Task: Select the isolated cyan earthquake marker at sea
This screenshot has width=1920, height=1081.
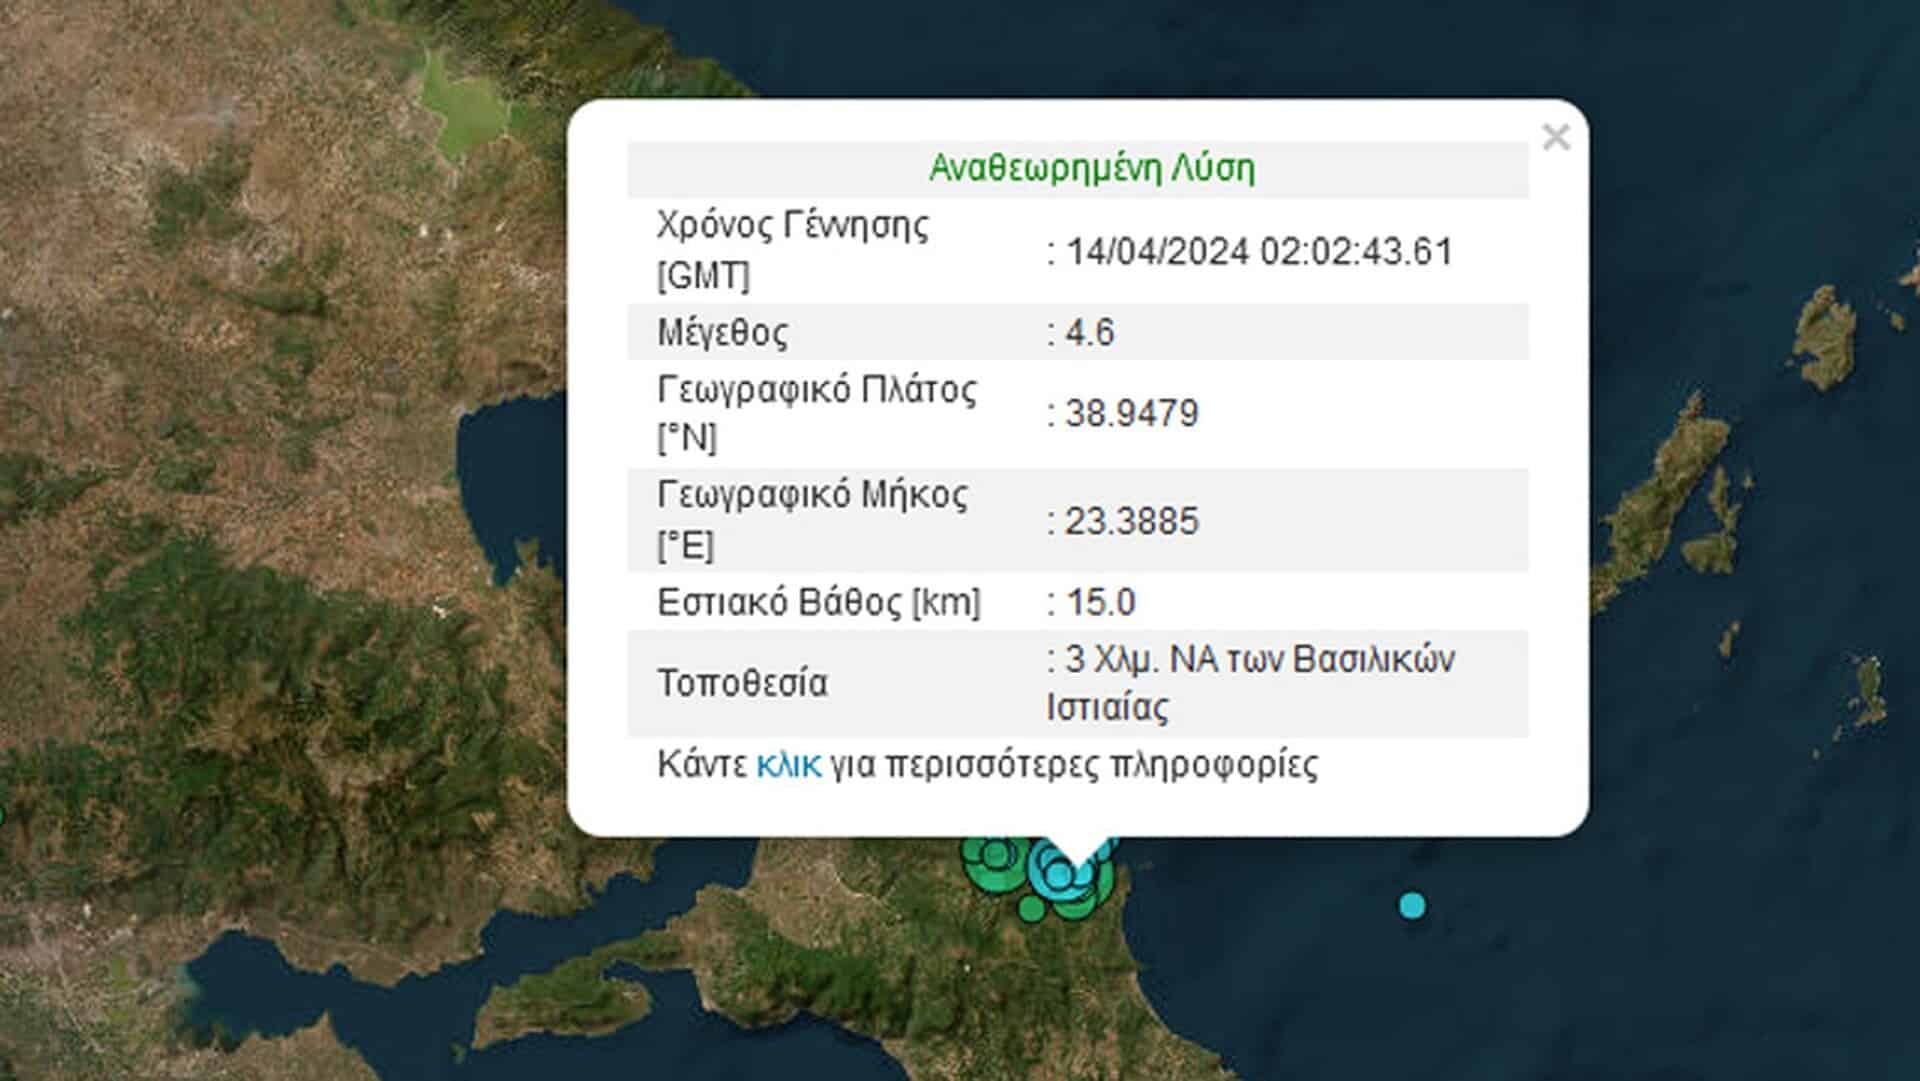Action: pyautogui.click(x=1412, y=906)
